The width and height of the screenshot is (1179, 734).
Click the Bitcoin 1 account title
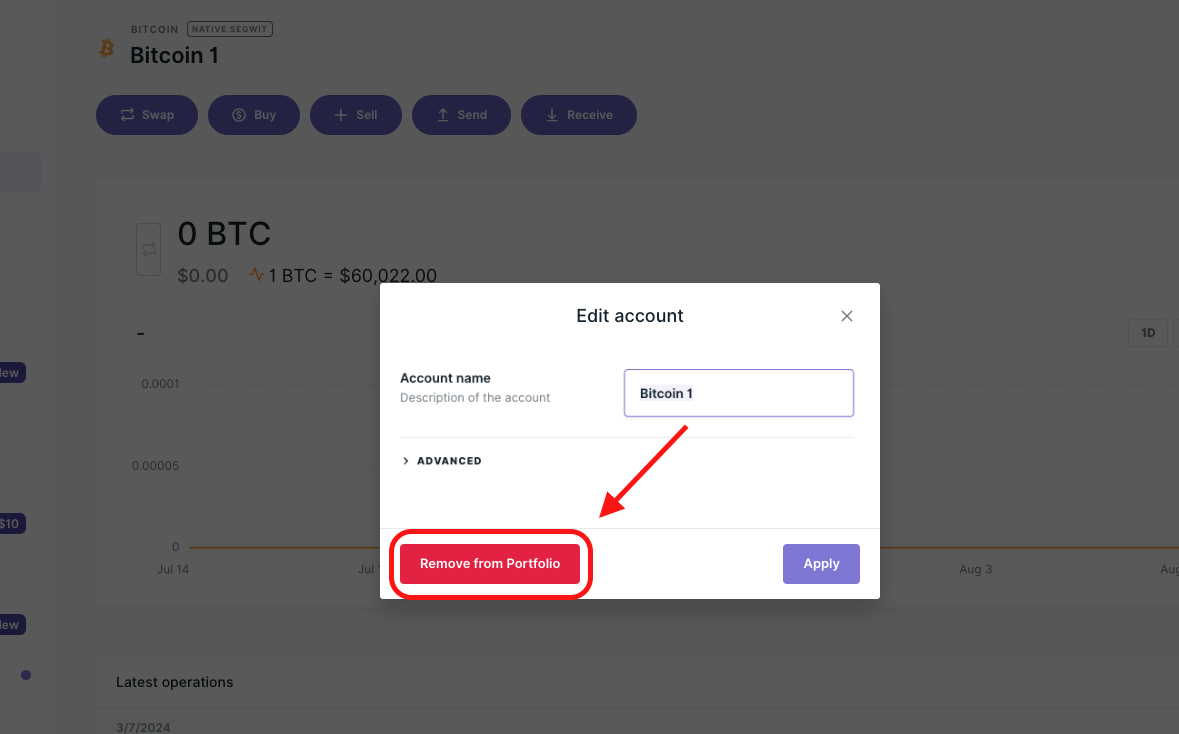pyautogui.click(x=174, y=55)
